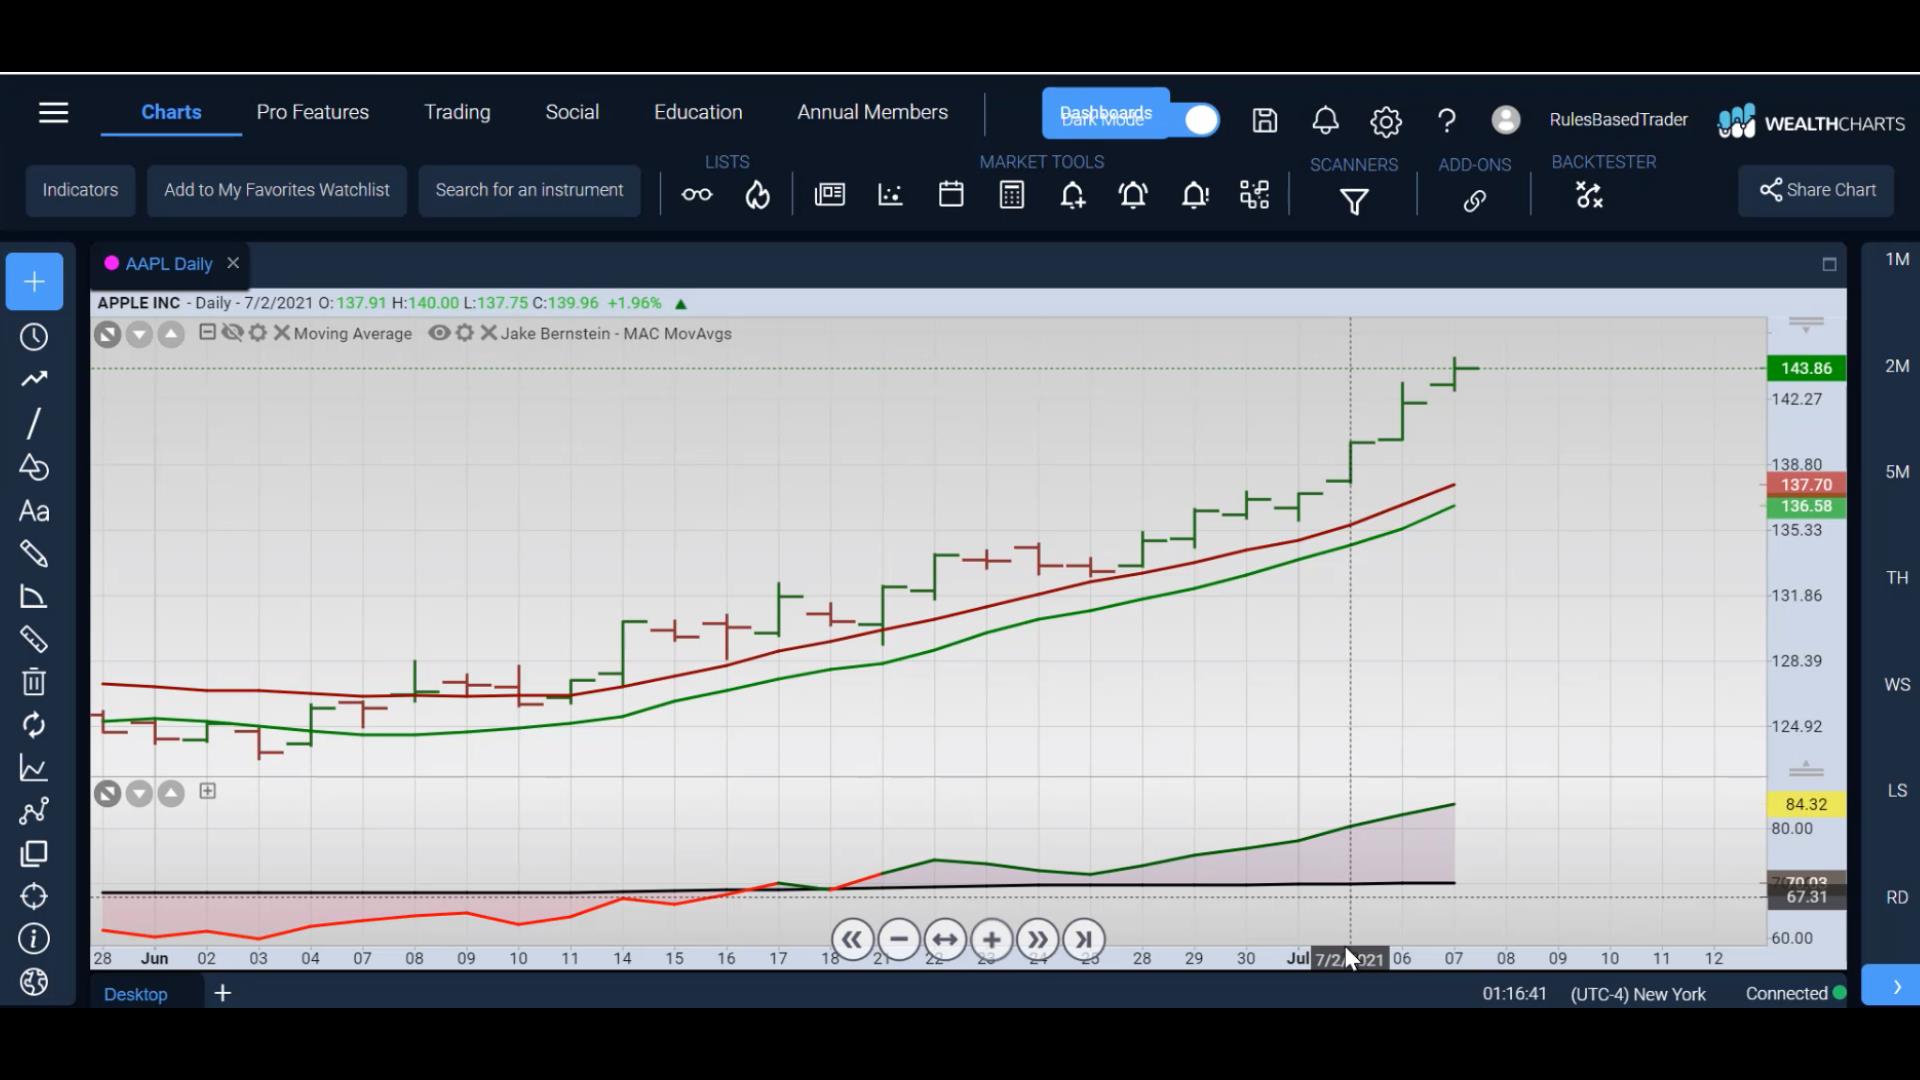Open the calendar market tool
1920x1080 pixels.
pyautogui.click(x=951, y=194)
